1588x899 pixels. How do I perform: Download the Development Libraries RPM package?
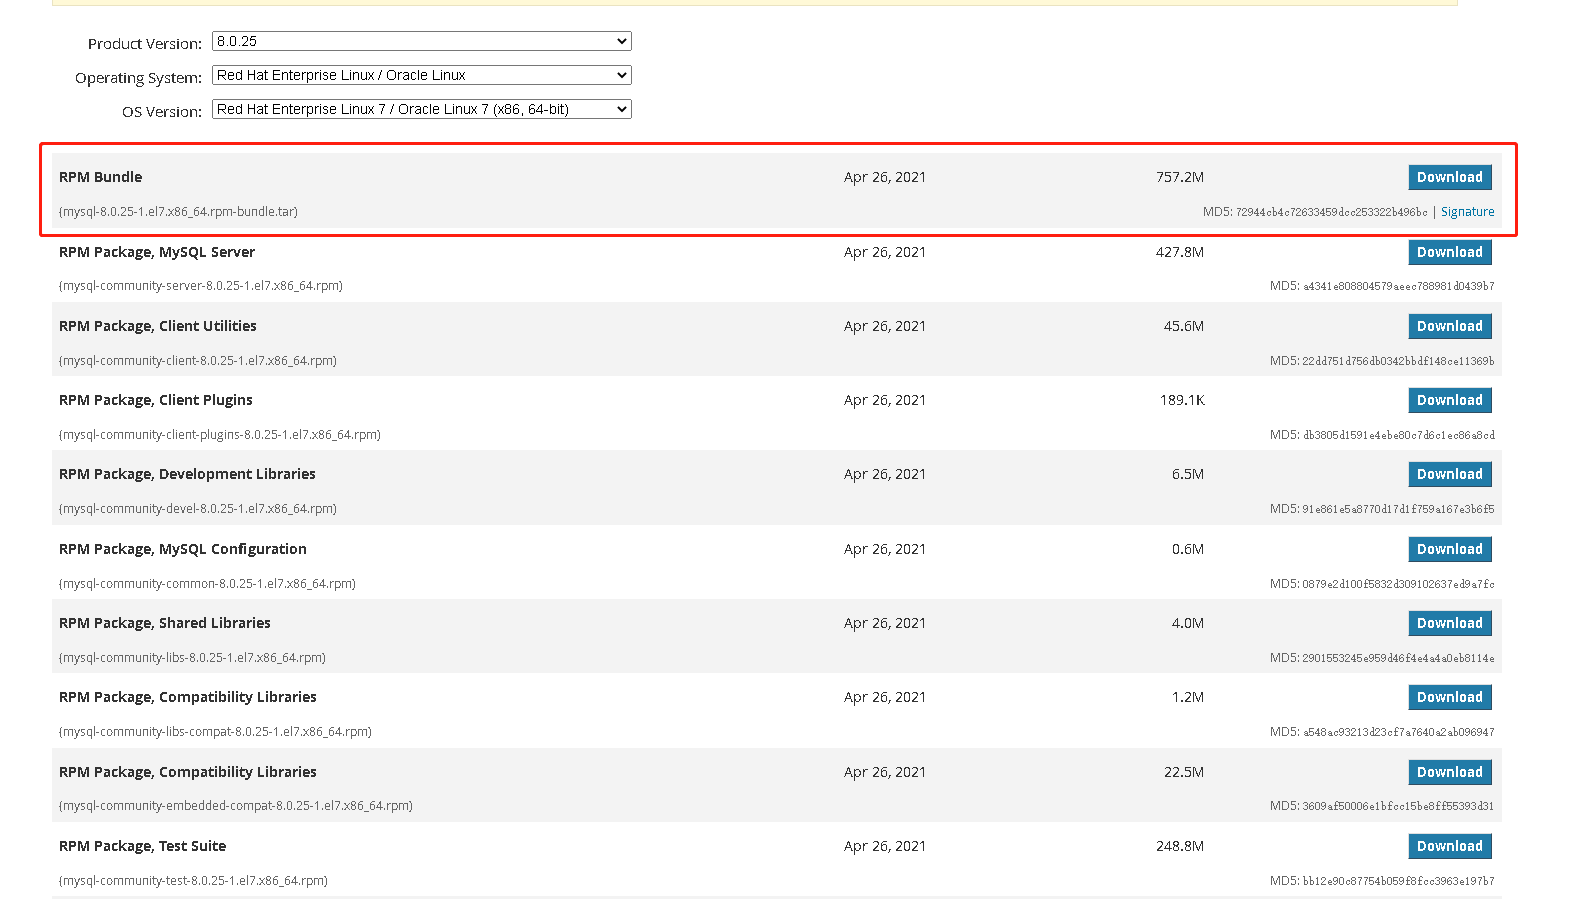click(x=1449, y=474)
